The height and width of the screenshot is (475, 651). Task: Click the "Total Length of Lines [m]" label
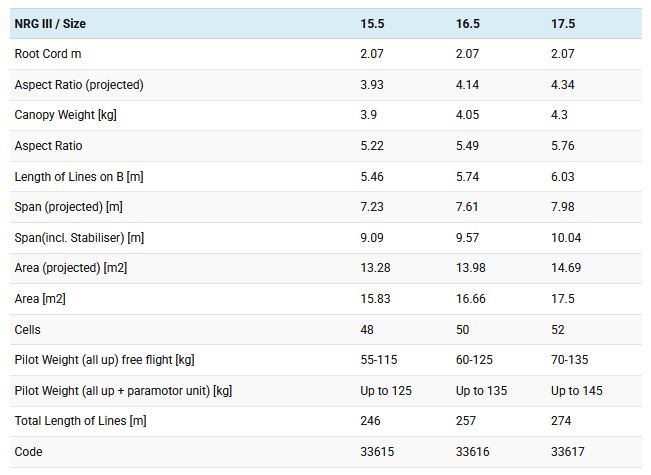coord(80,421)
